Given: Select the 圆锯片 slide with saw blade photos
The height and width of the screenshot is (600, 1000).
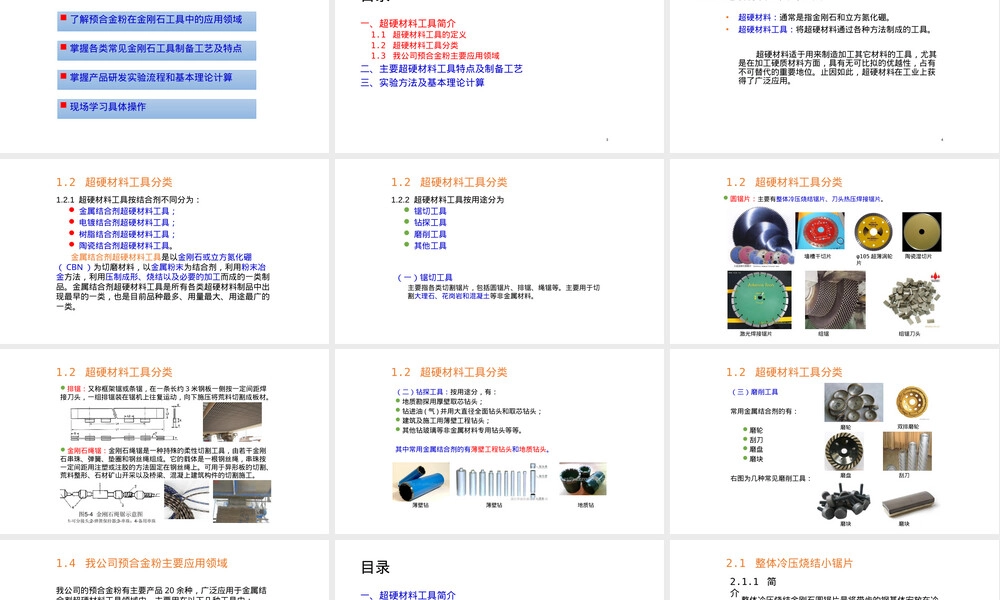Looking at the screenshot, I should (x=835, y=252).
